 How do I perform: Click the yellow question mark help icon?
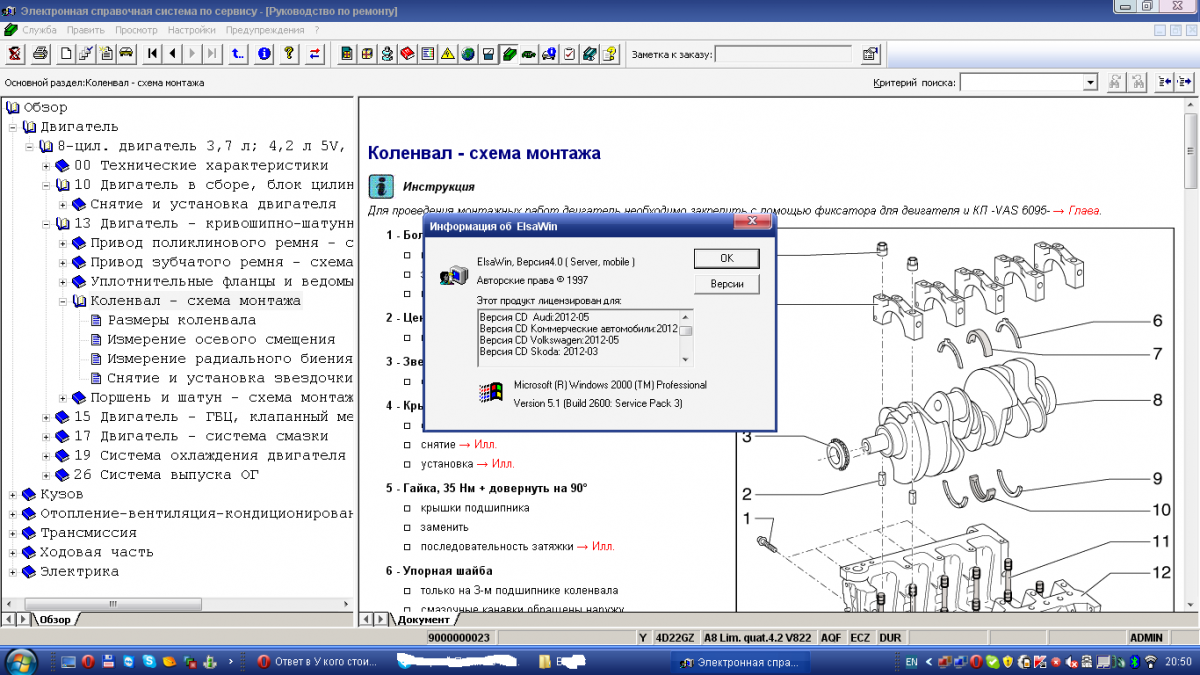[289, 53]
